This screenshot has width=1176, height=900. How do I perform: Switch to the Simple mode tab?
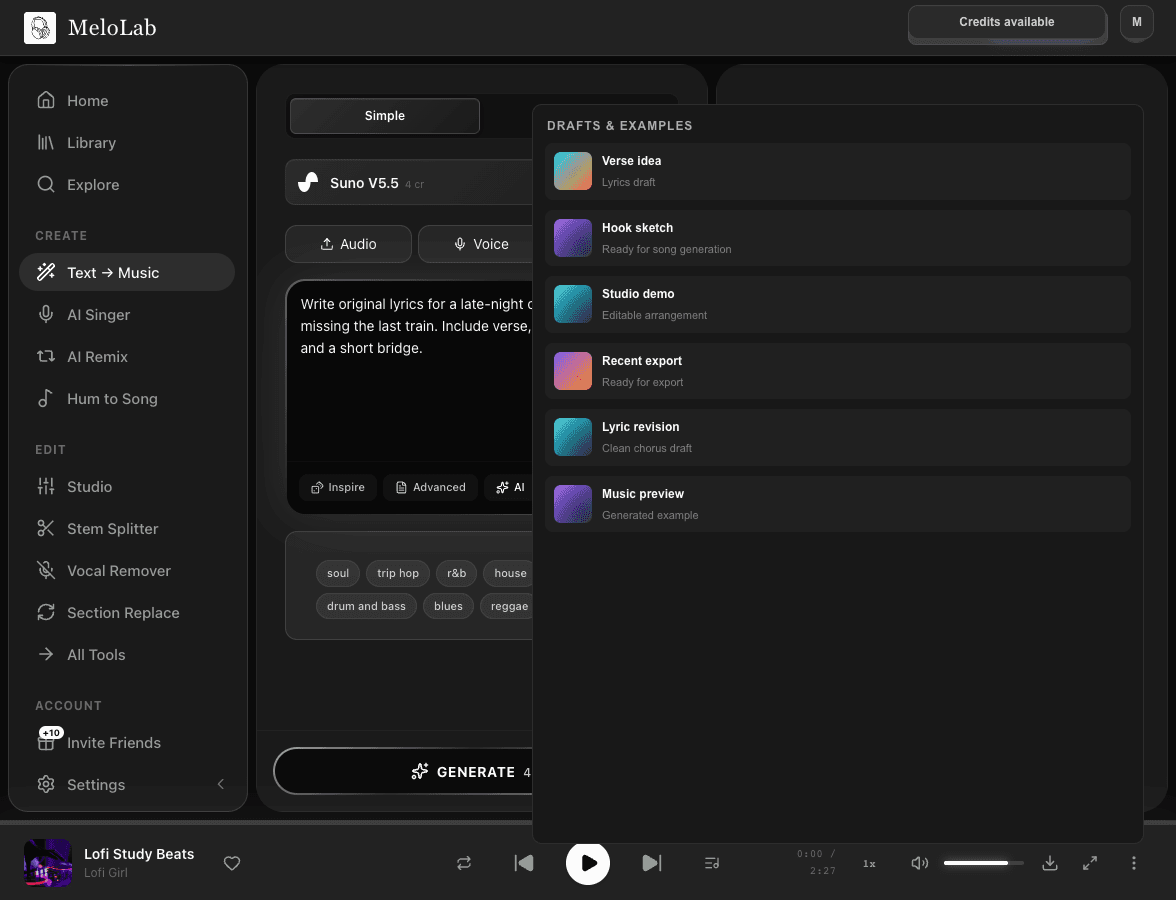pyautogui.click(x=385, y=116)
